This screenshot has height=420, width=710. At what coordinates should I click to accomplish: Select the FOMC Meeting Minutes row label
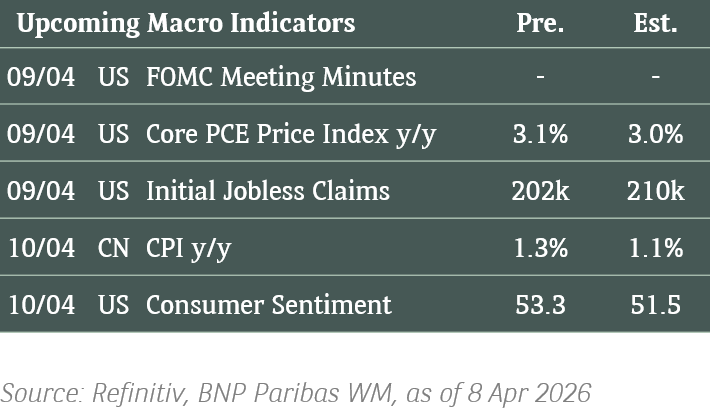click(281, 76)
